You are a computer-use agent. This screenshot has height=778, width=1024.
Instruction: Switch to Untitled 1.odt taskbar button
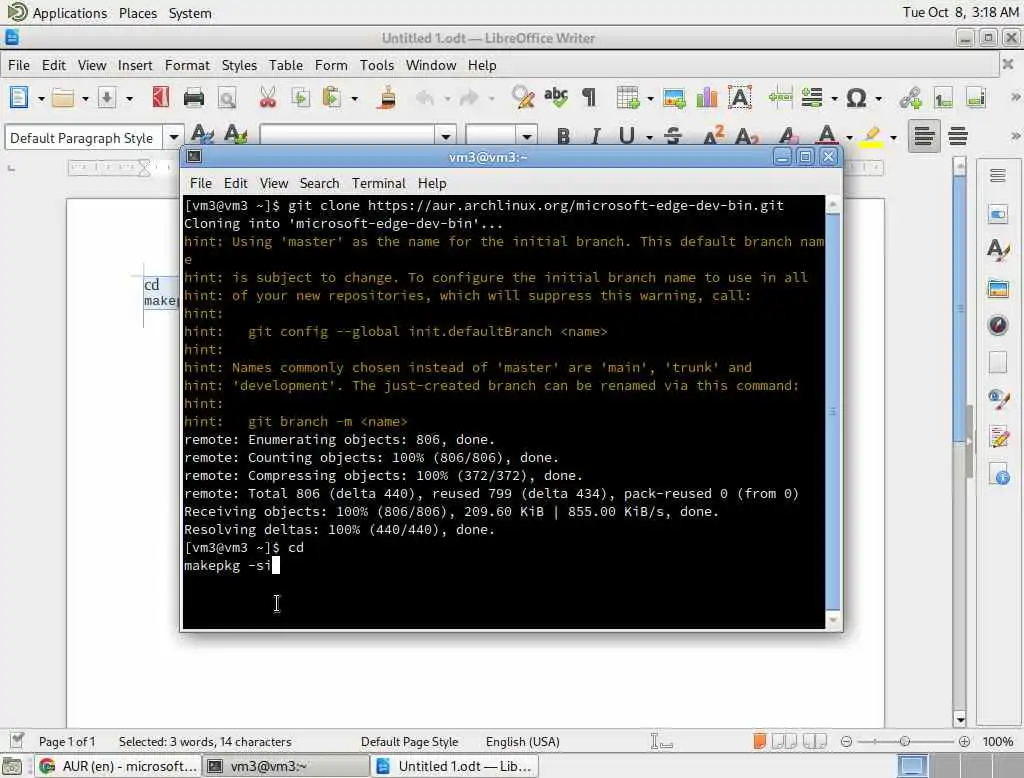[455, 766]
